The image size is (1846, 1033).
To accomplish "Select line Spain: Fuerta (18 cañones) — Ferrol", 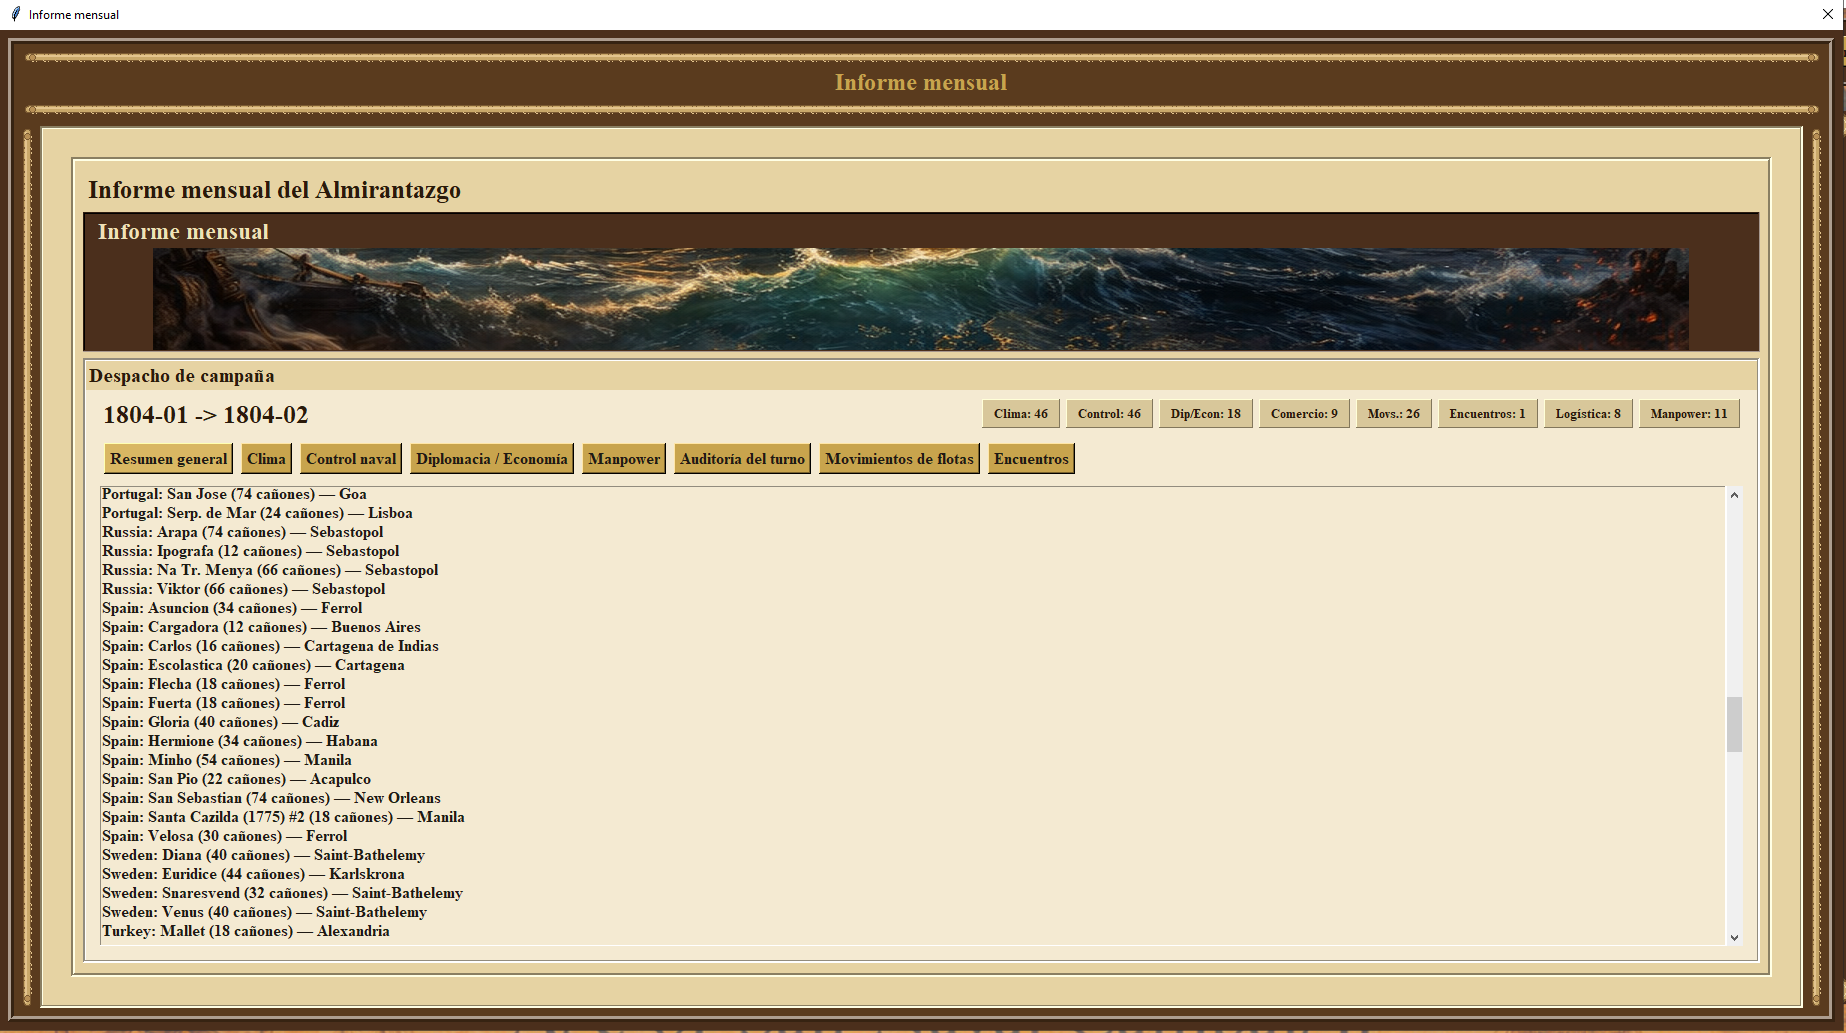I will tap(223, 703).
